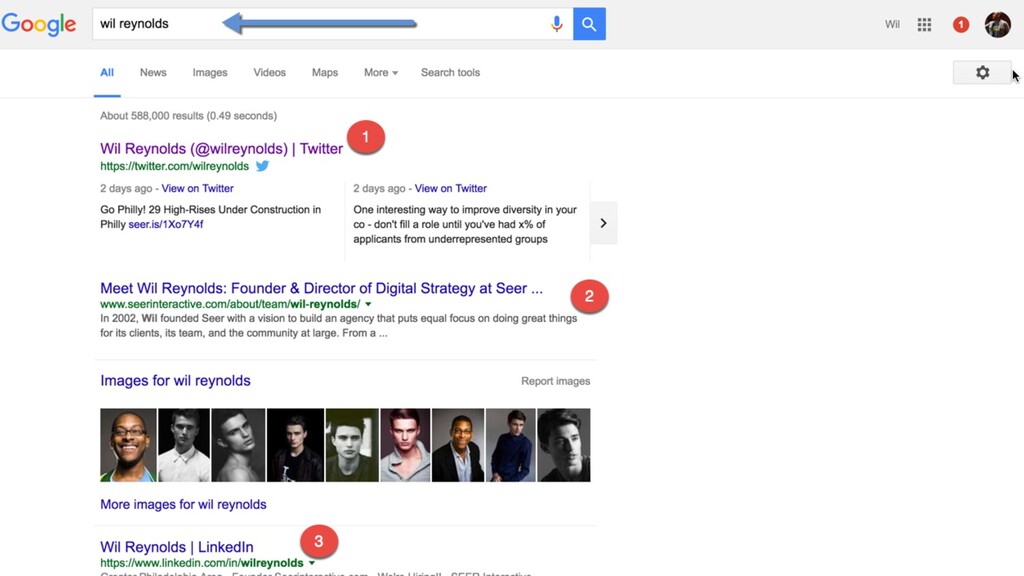Click 'More images for wil reynolds'
This screenshot has width=1024, height=576.
(183, 504)
